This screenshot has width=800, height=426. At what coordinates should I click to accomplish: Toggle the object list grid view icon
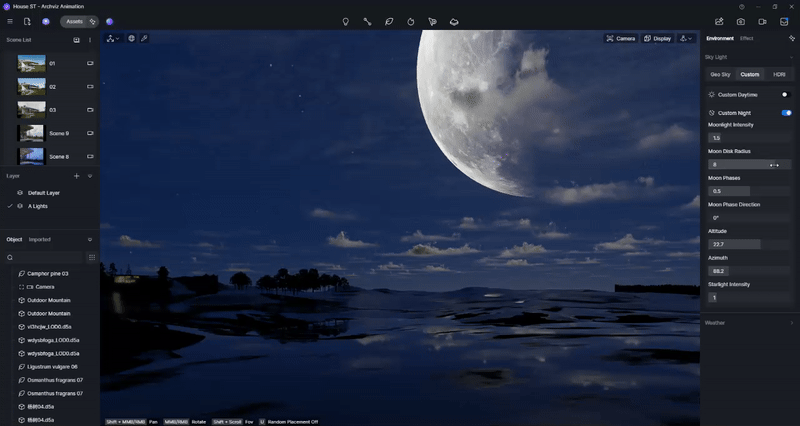pyautogui.click(x=92, y=258)
